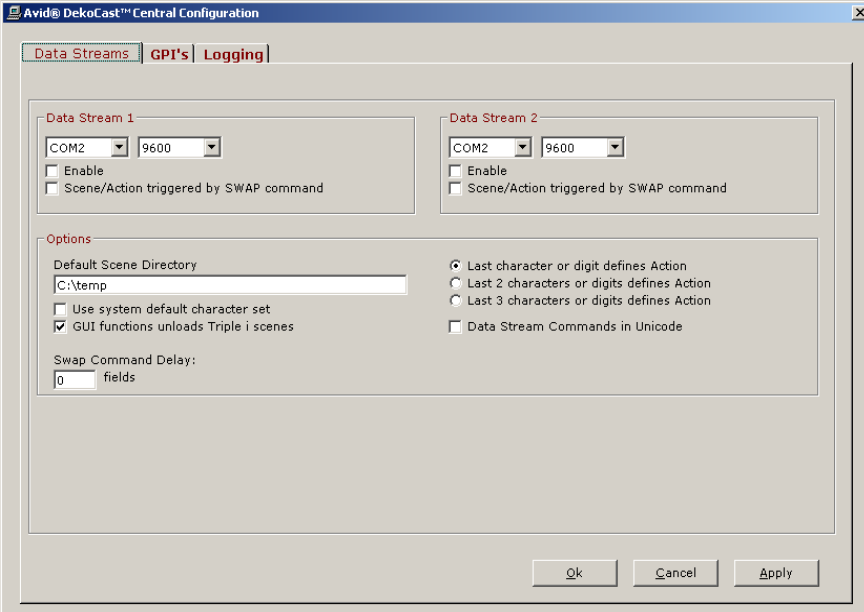Enable Data Stream 1 checkbox
864x612 pixels.
click(52, 171)
